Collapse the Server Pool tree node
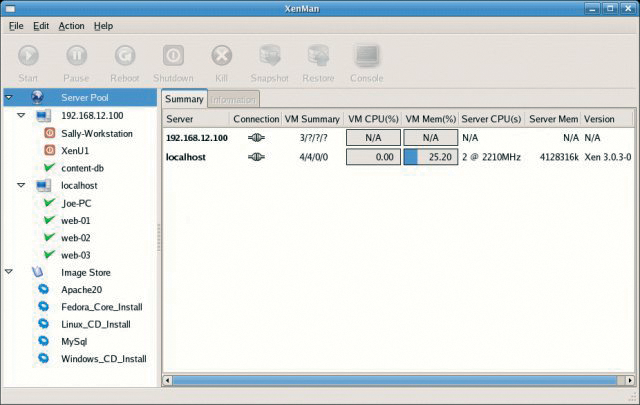Image resolution: width=640 pixels, height=405 pixels. coord(9,98)
